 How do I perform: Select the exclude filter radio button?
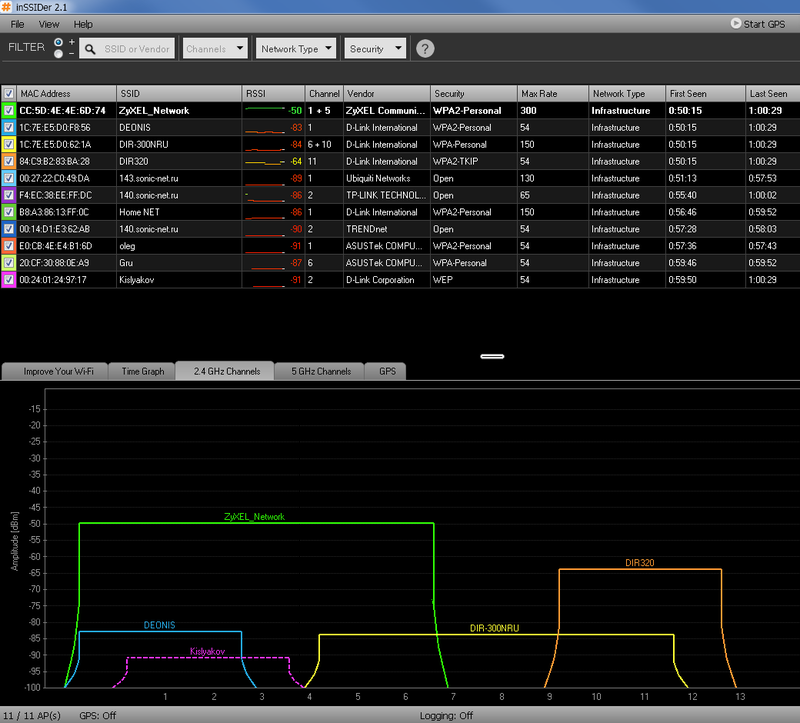pos(59,54)
